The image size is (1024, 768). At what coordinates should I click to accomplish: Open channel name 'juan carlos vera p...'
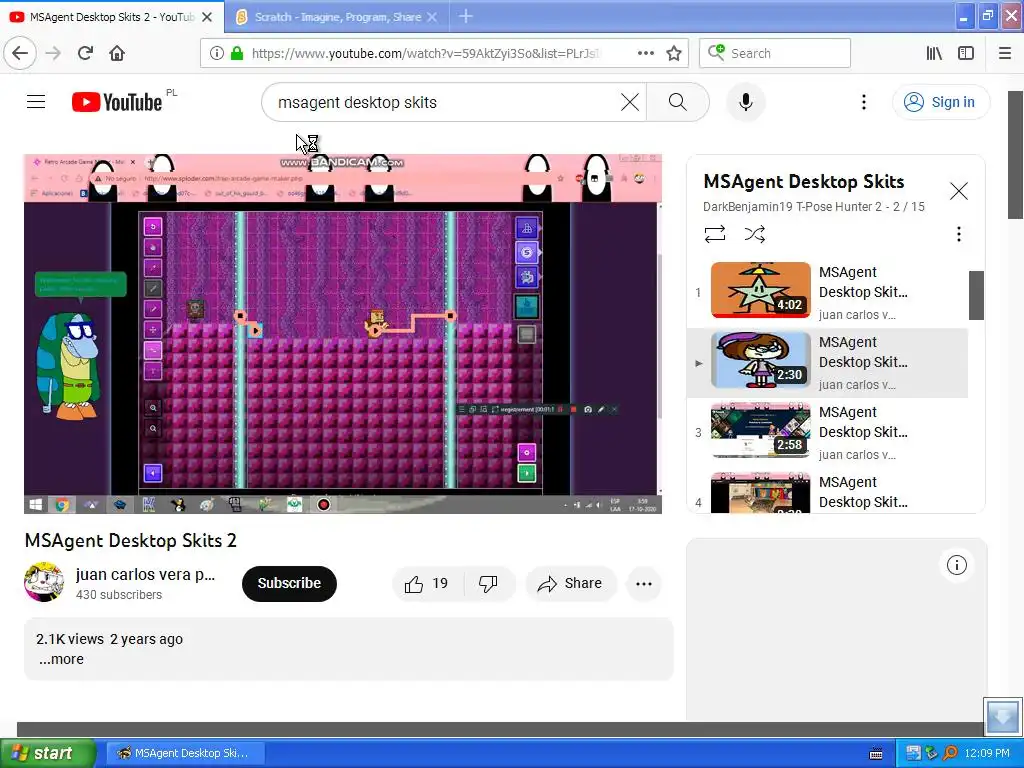tap(145, 574)
